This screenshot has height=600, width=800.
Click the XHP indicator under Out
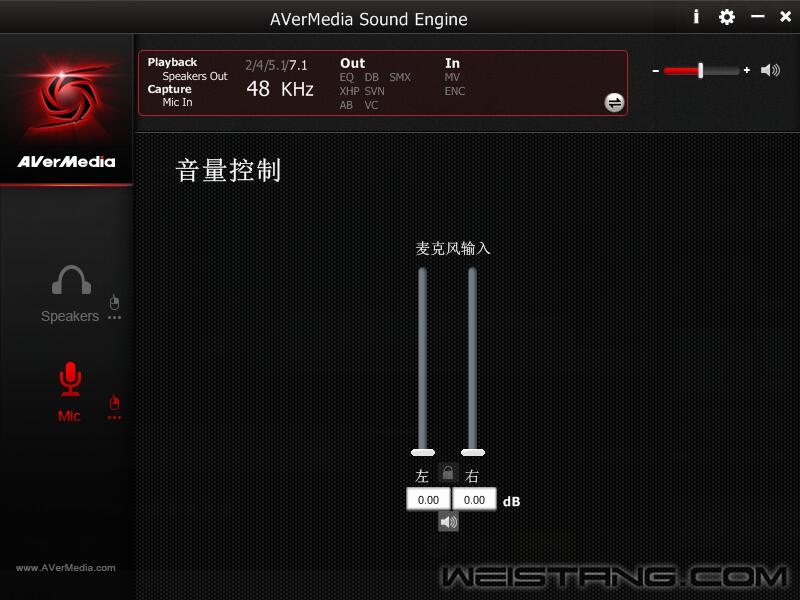pos(349,91)
